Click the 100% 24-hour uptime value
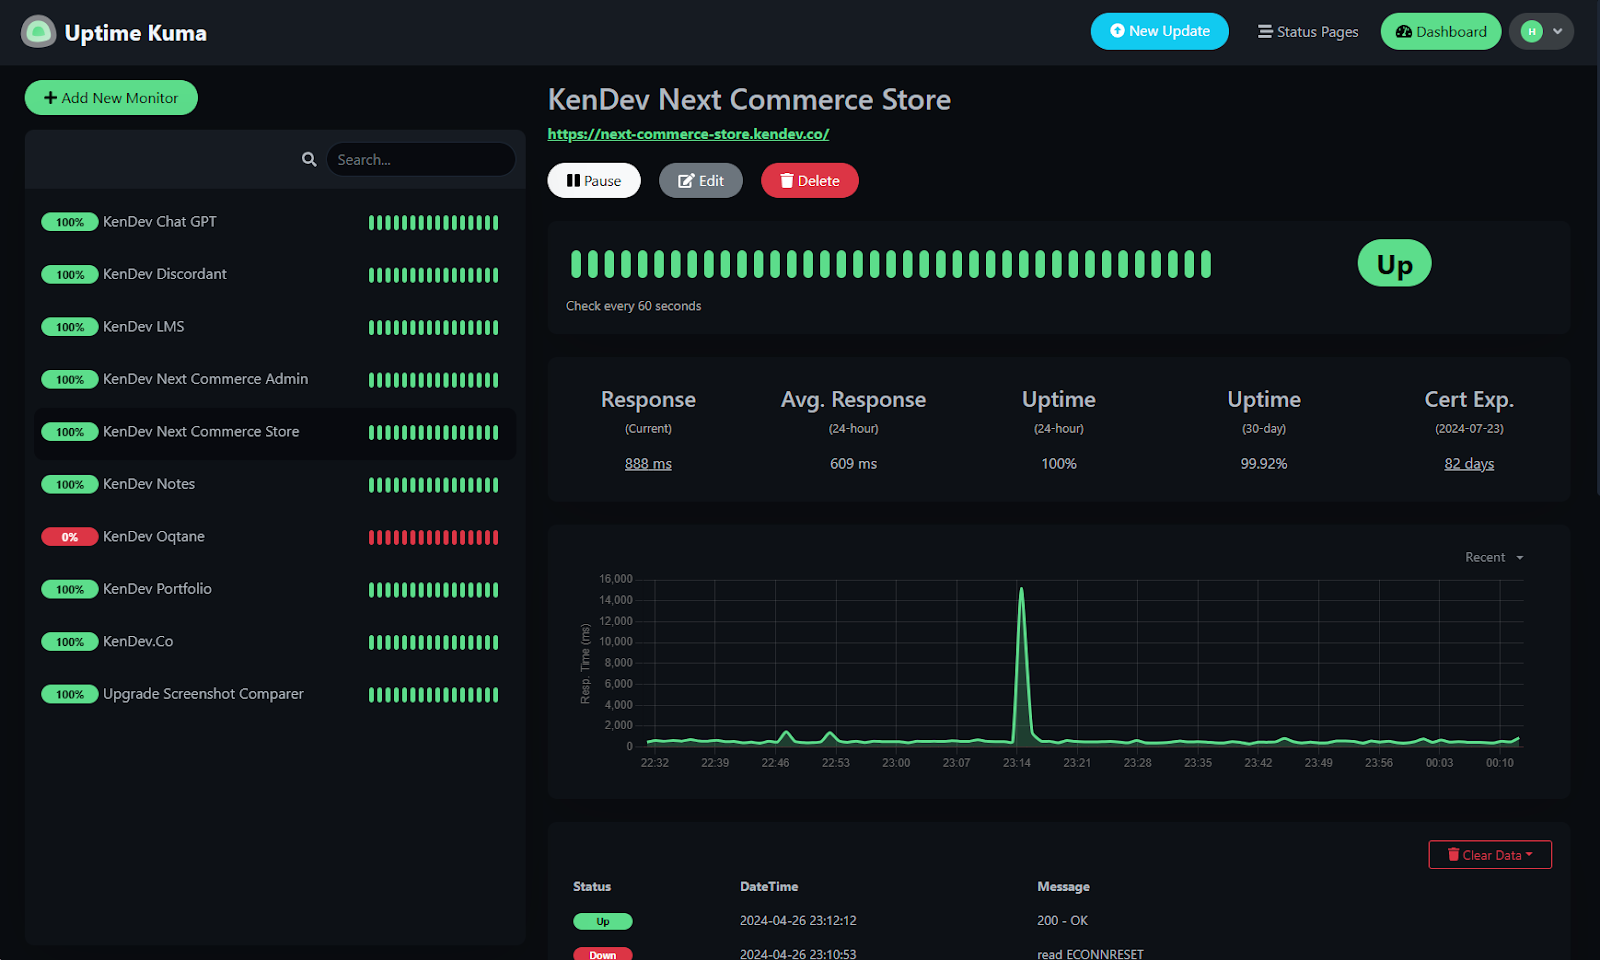Viewport: 1600px width, 960px height. [1059, 464]
